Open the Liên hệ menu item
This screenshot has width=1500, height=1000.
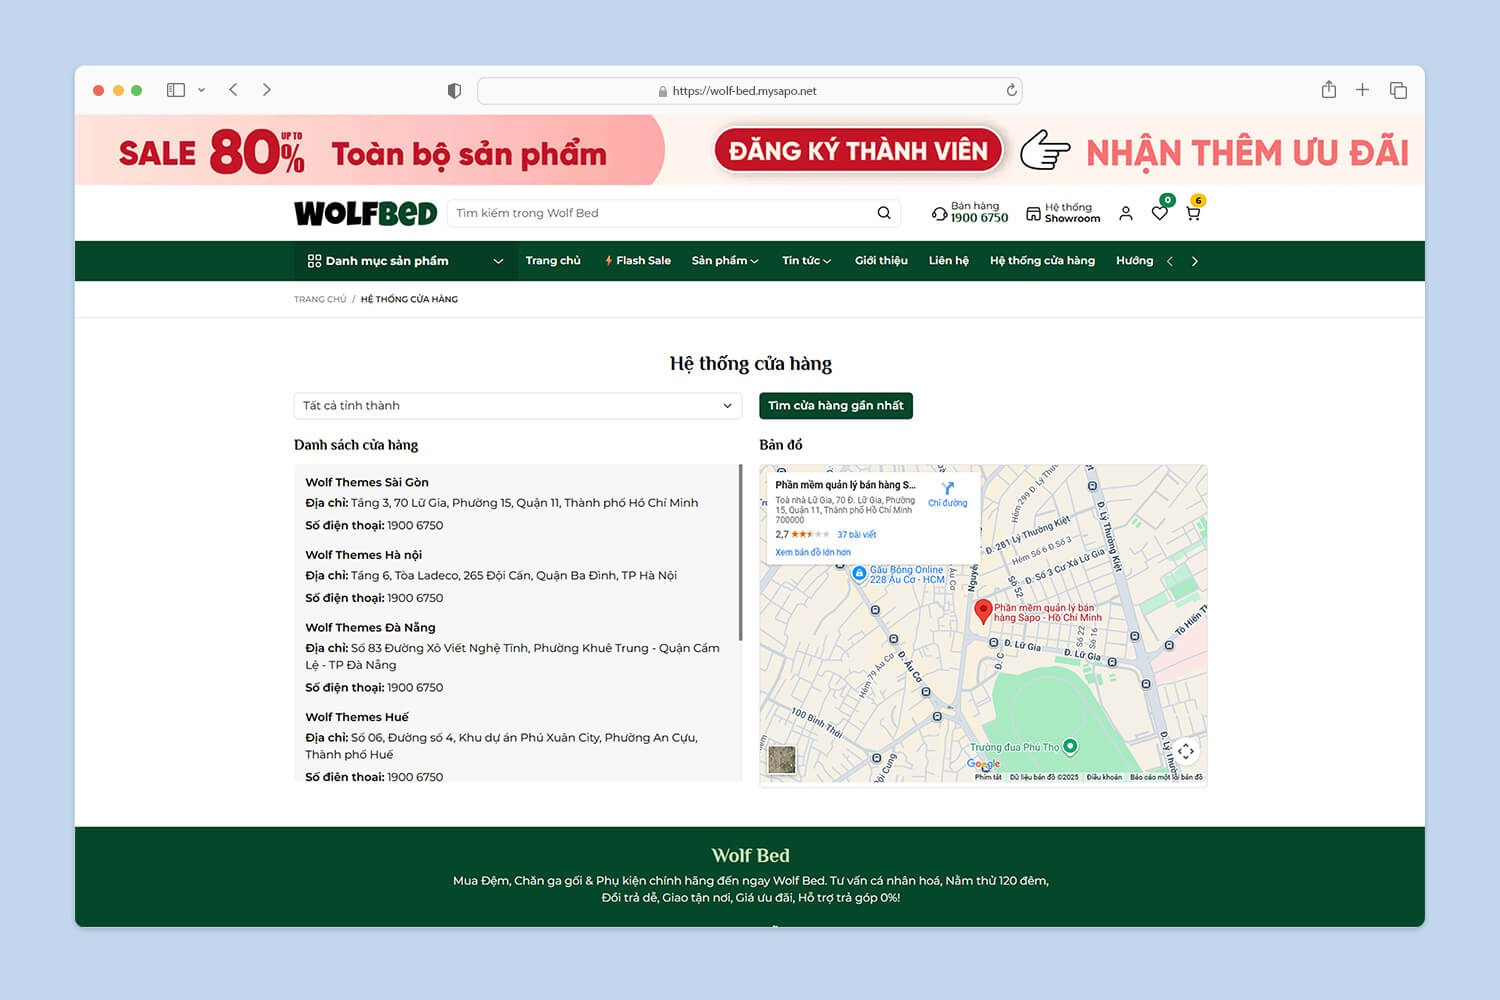[x=949, y=261]
